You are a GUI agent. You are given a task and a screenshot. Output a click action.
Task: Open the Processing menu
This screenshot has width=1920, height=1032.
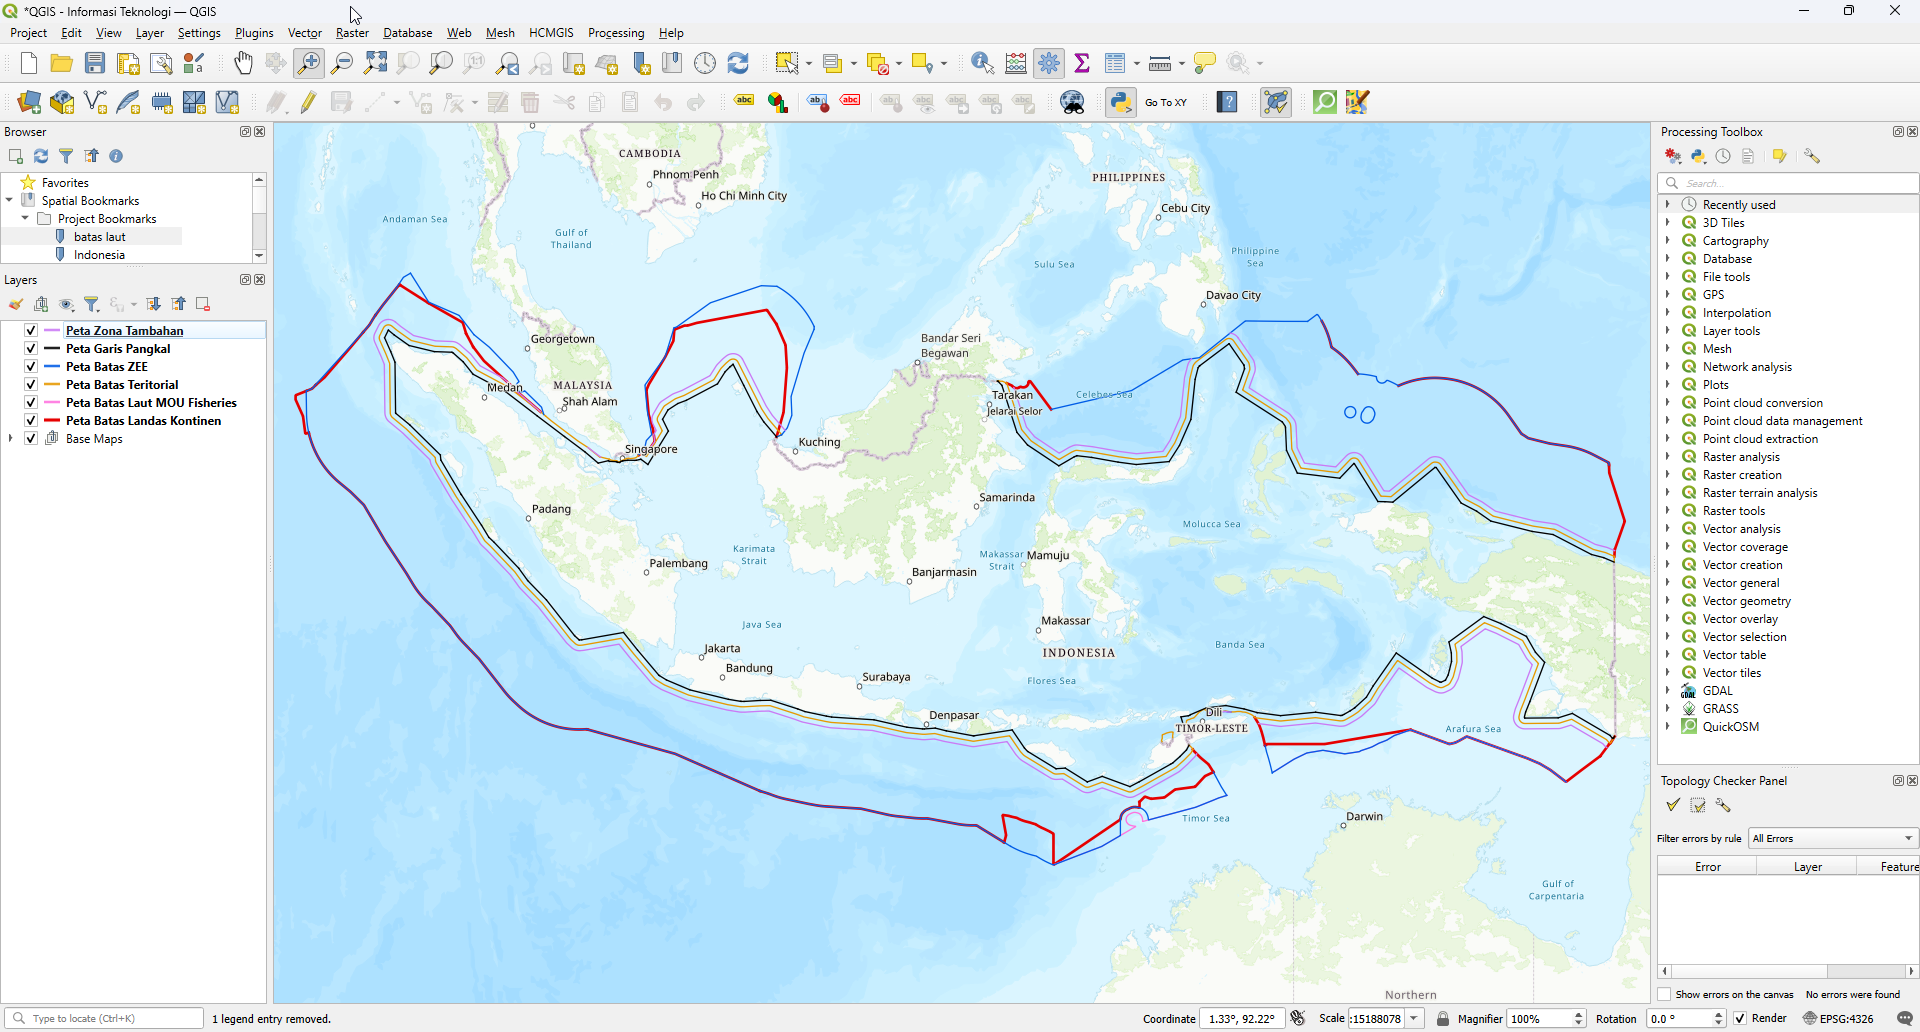pos(615,33)
